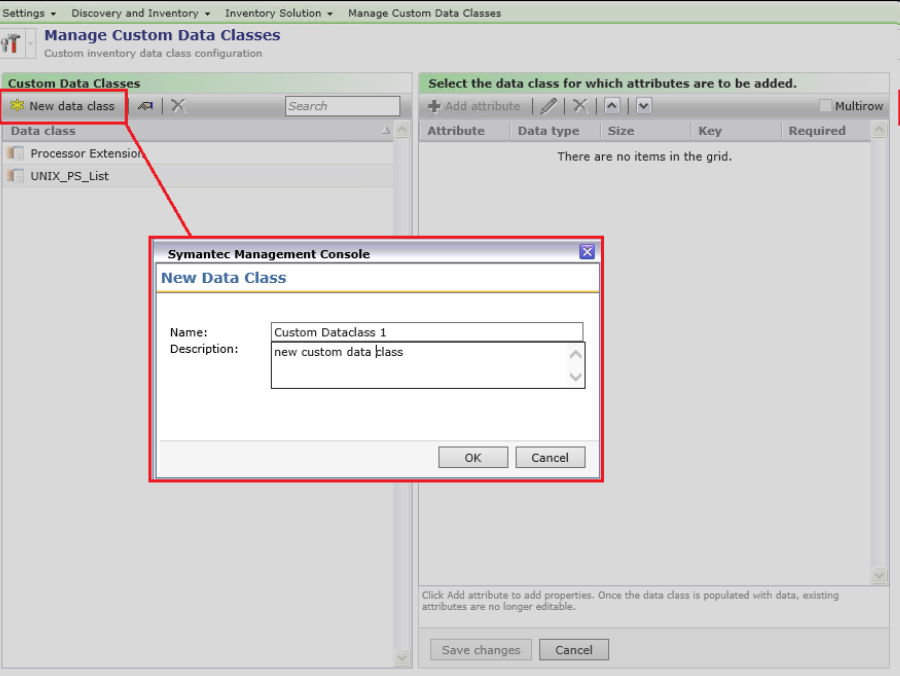Click the Name input field
This screenshot has width=900, height=676.
[x=426, y=332]
